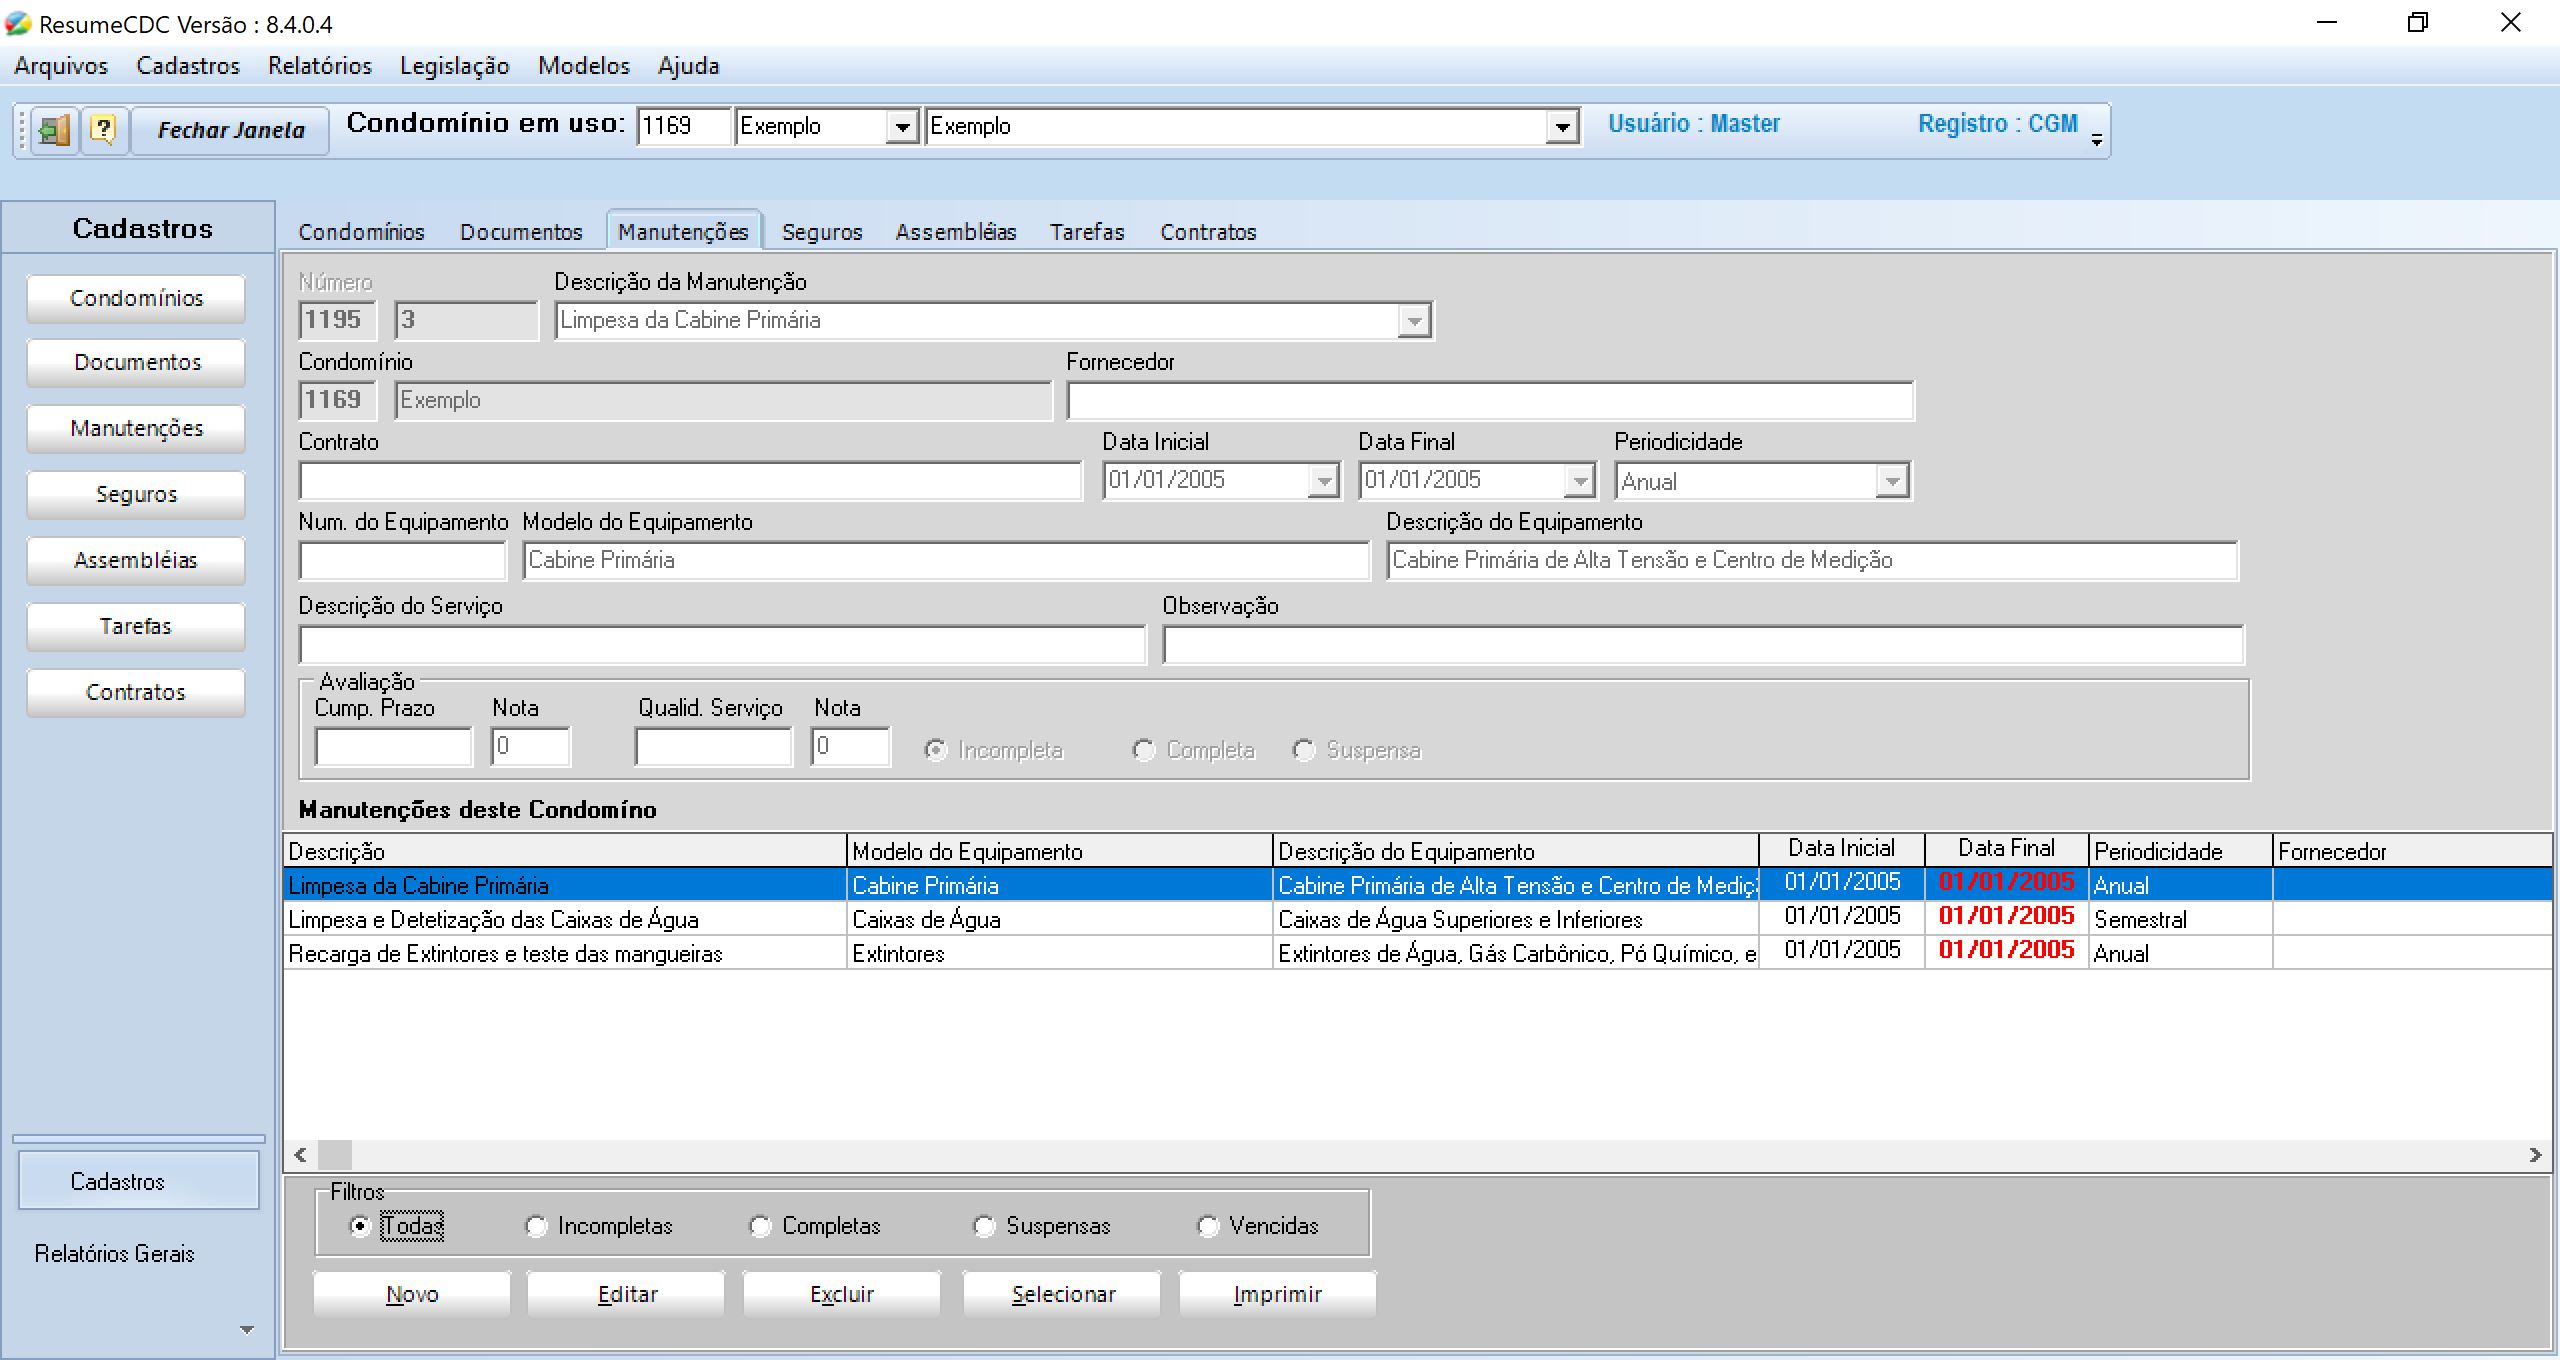Click the horizontal scrollbar thumb

335,1155
